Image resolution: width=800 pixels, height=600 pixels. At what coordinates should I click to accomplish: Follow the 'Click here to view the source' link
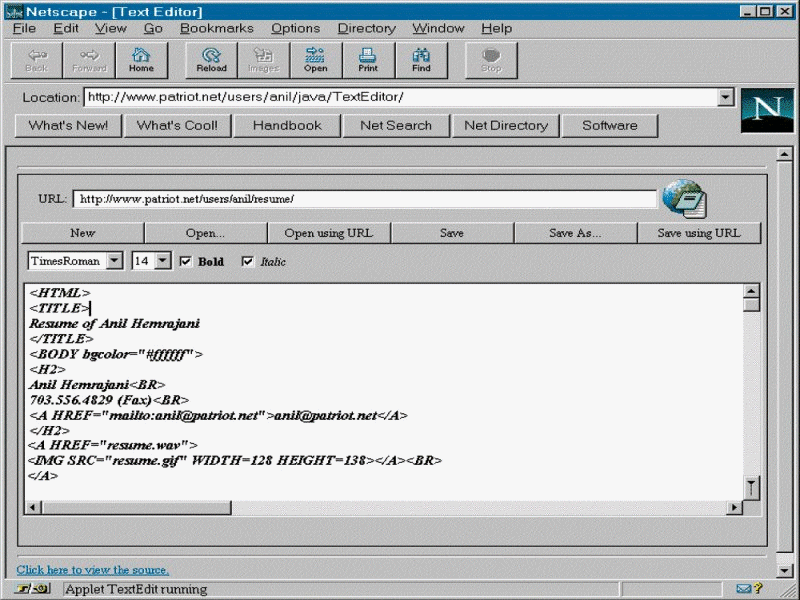92,569
